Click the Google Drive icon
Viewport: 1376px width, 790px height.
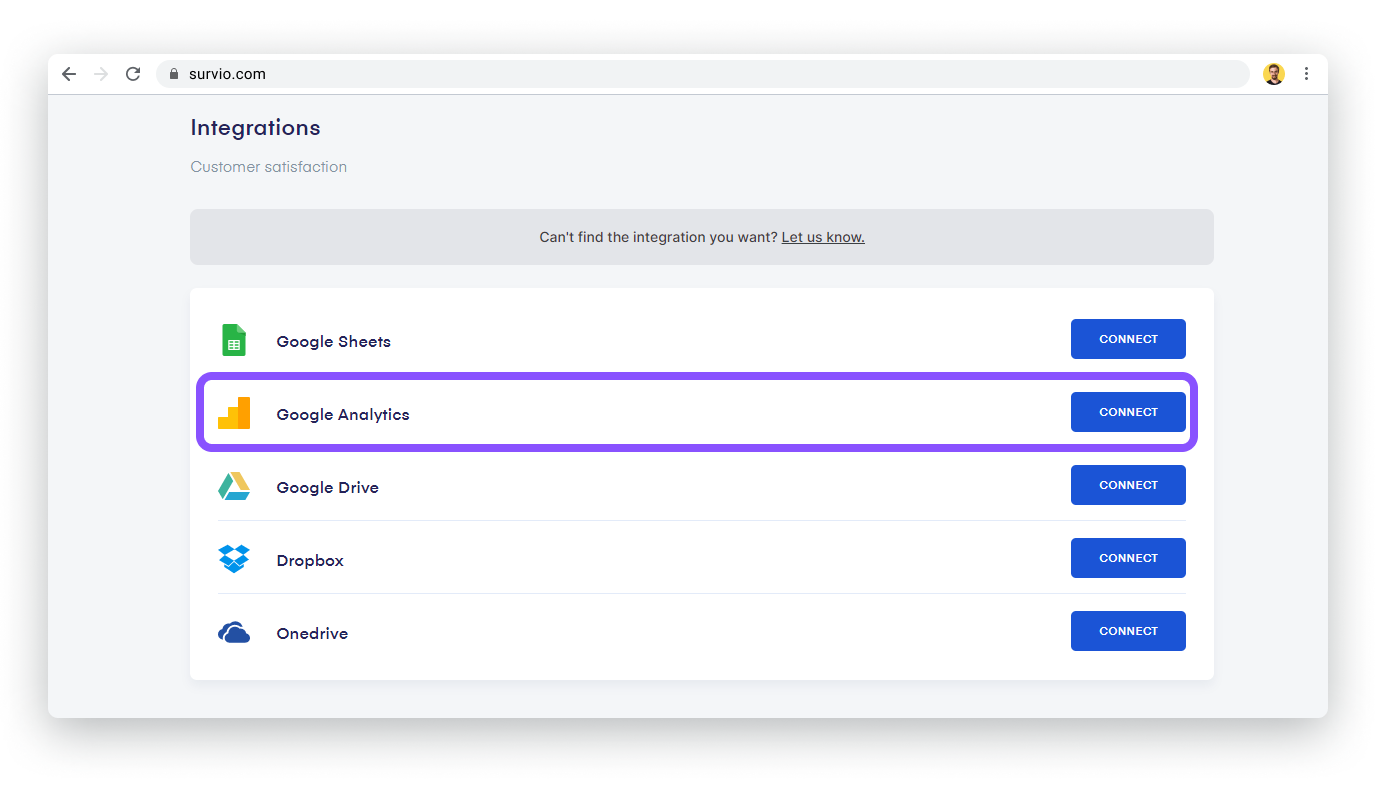pos(234,486)
